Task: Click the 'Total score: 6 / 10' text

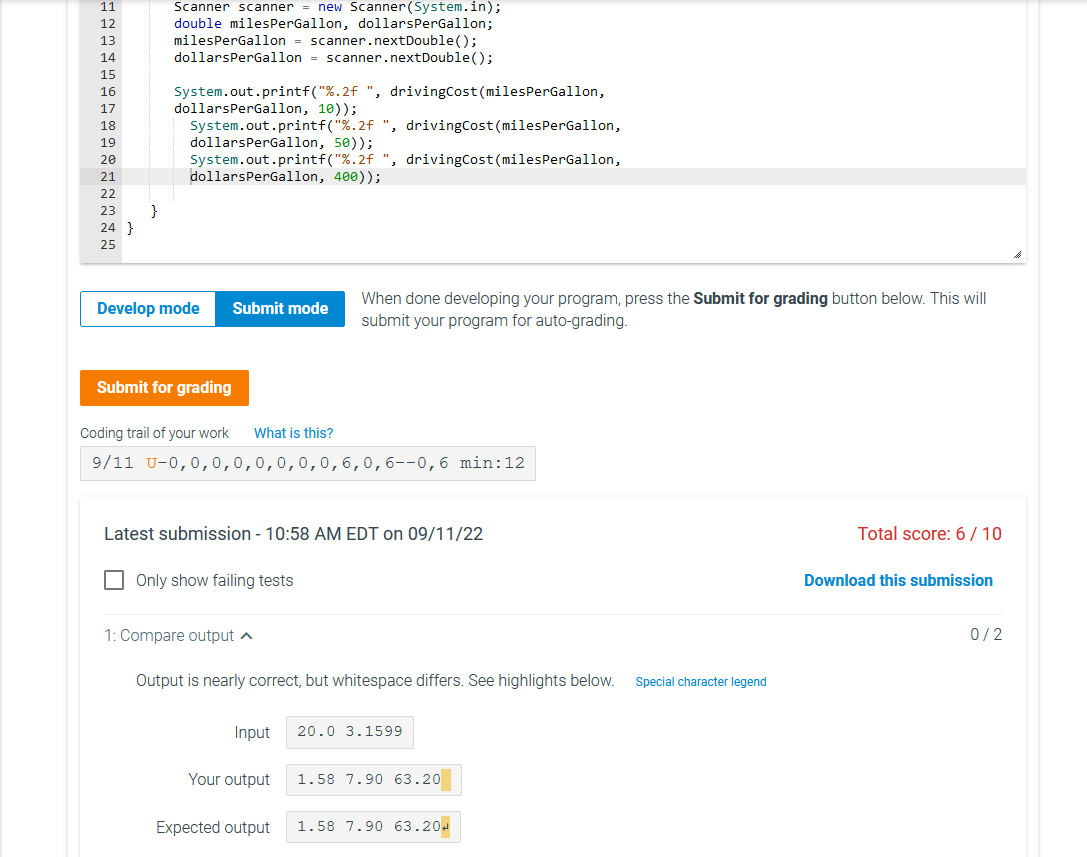Action: click(x=929, y=534)
